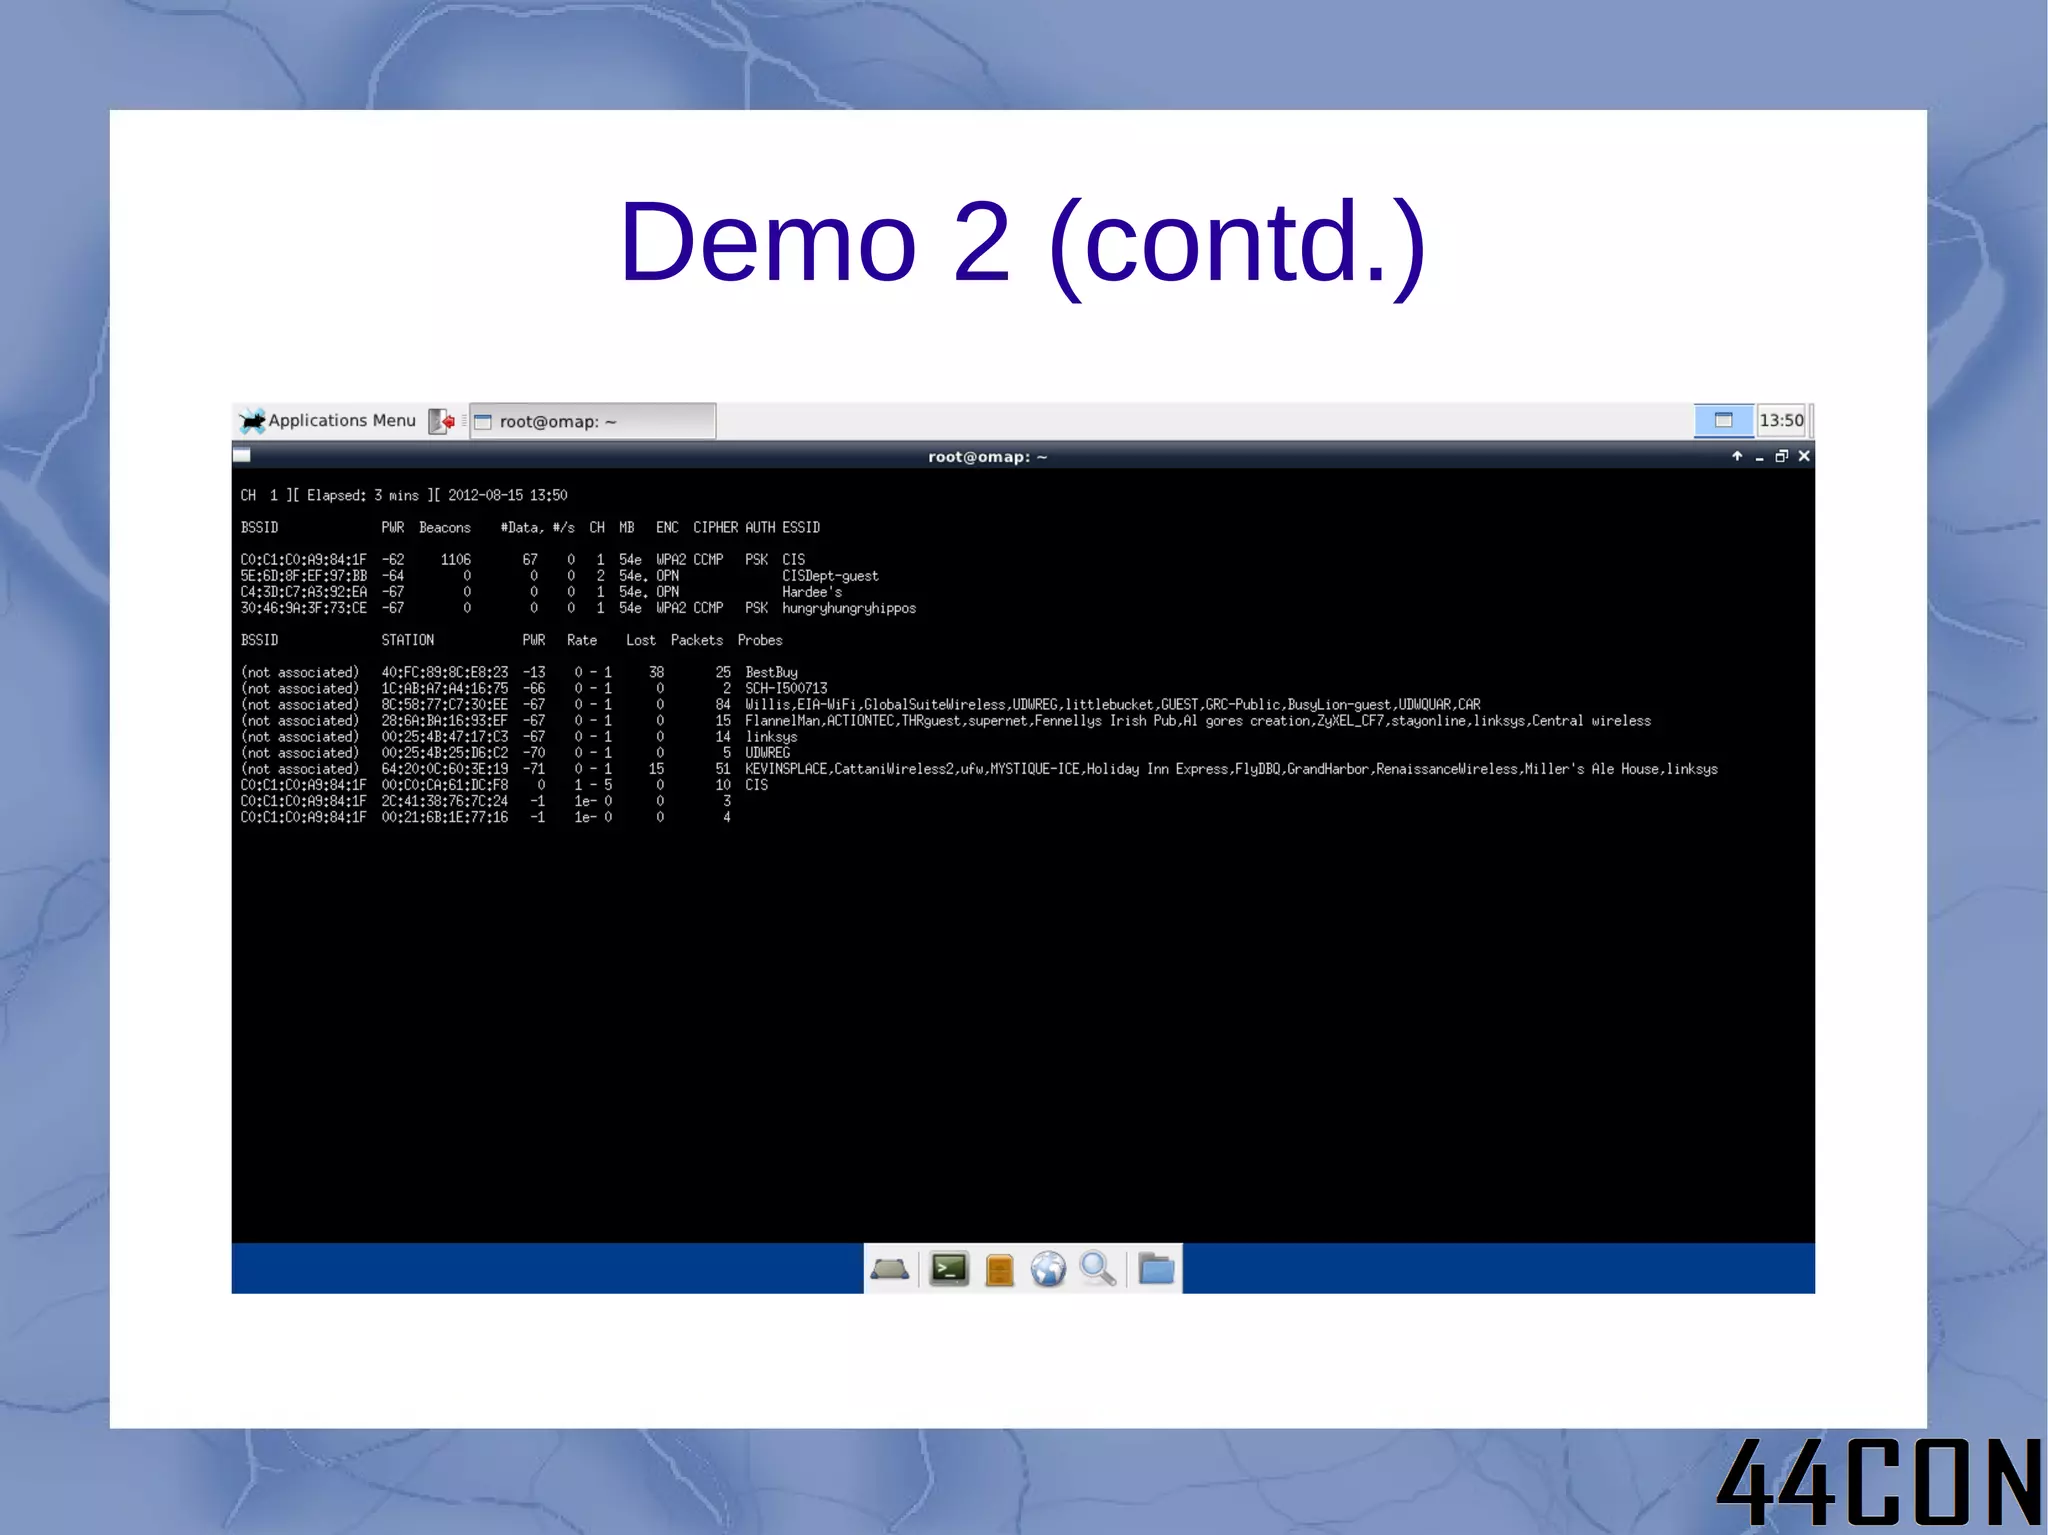2048x1535 pixels.
Task: Click the Elapsed: 3 mins header text
Action: pos(363,496)
